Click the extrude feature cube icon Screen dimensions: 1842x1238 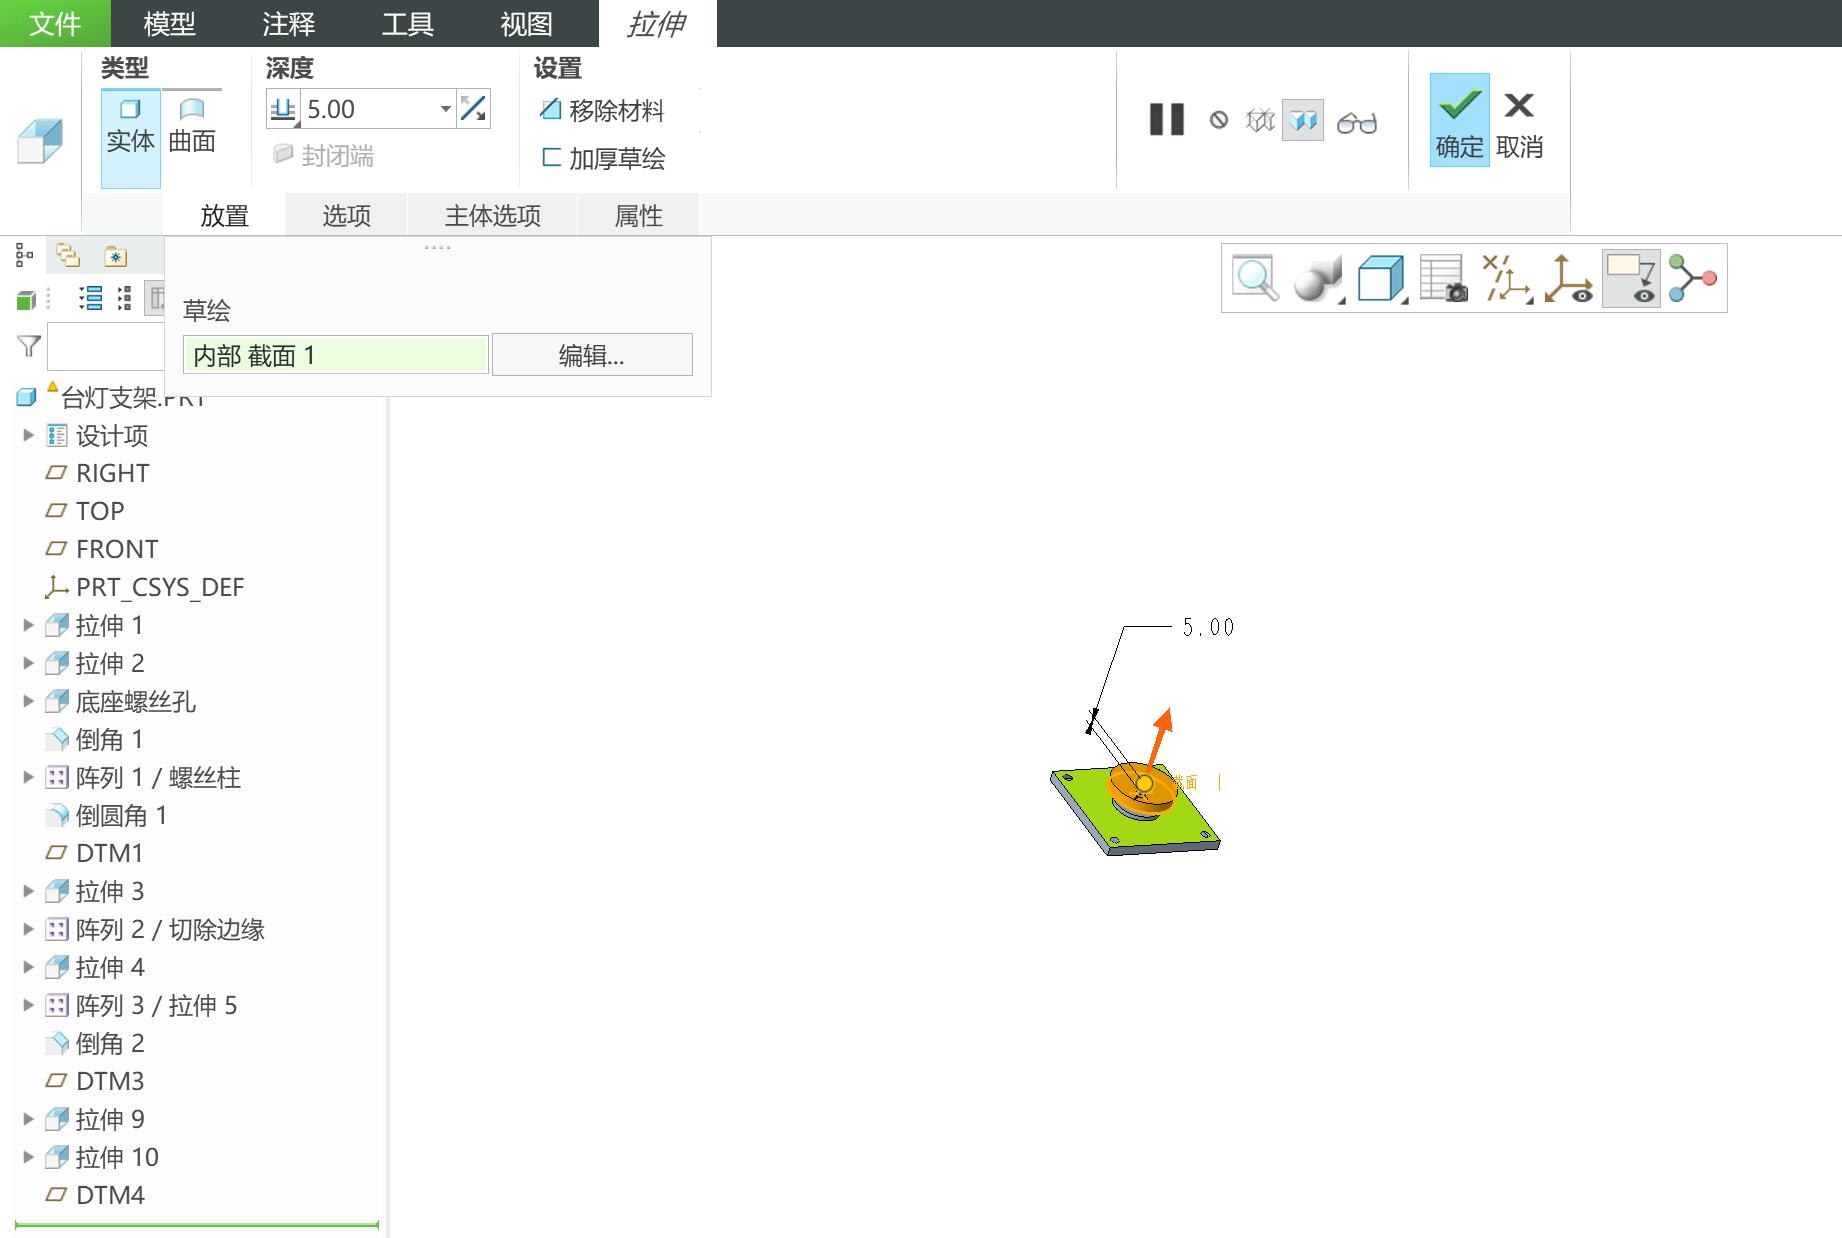(x=40, y=140)
